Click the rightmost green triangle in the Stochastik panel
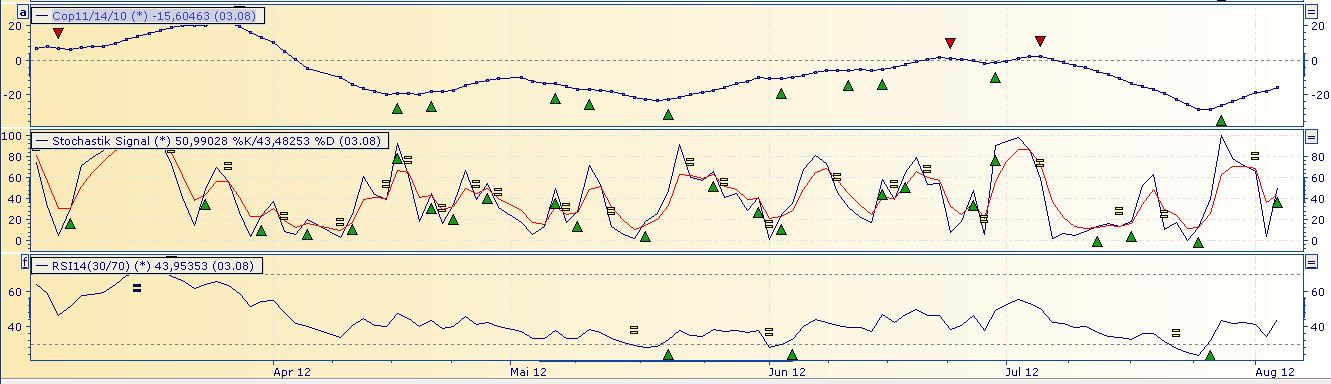The width and height of the screenshot is (1331, 384). tap(1277, 202)
